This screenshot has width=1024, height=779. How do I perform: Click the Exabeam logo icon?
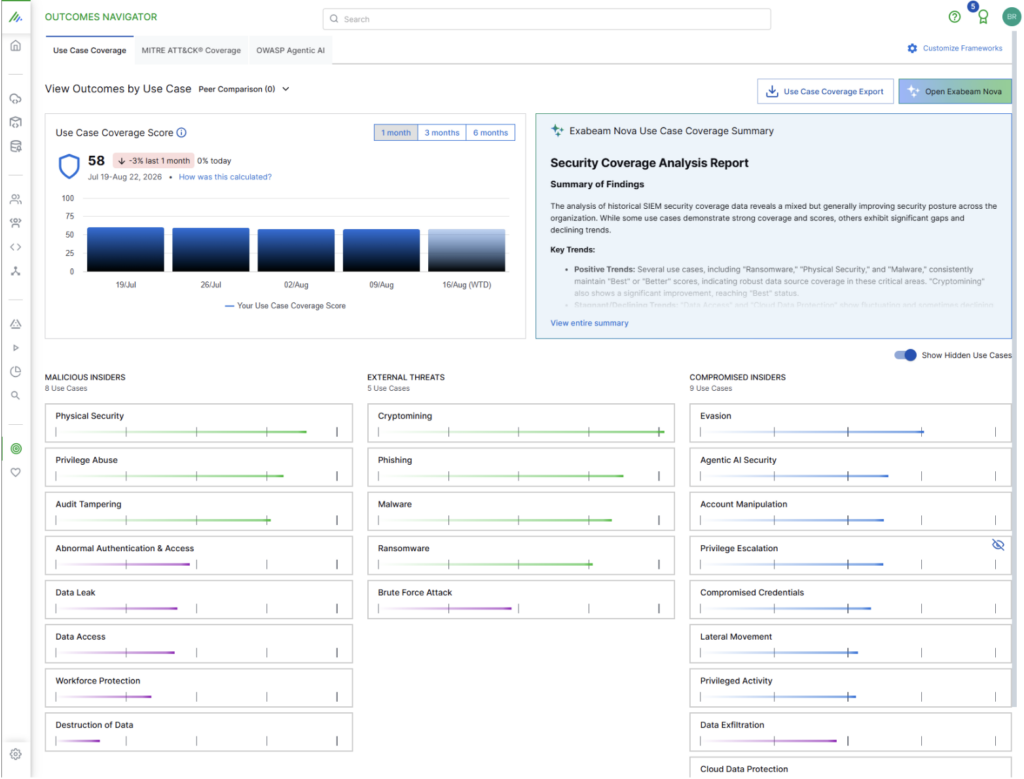click(x=16, y=18)
